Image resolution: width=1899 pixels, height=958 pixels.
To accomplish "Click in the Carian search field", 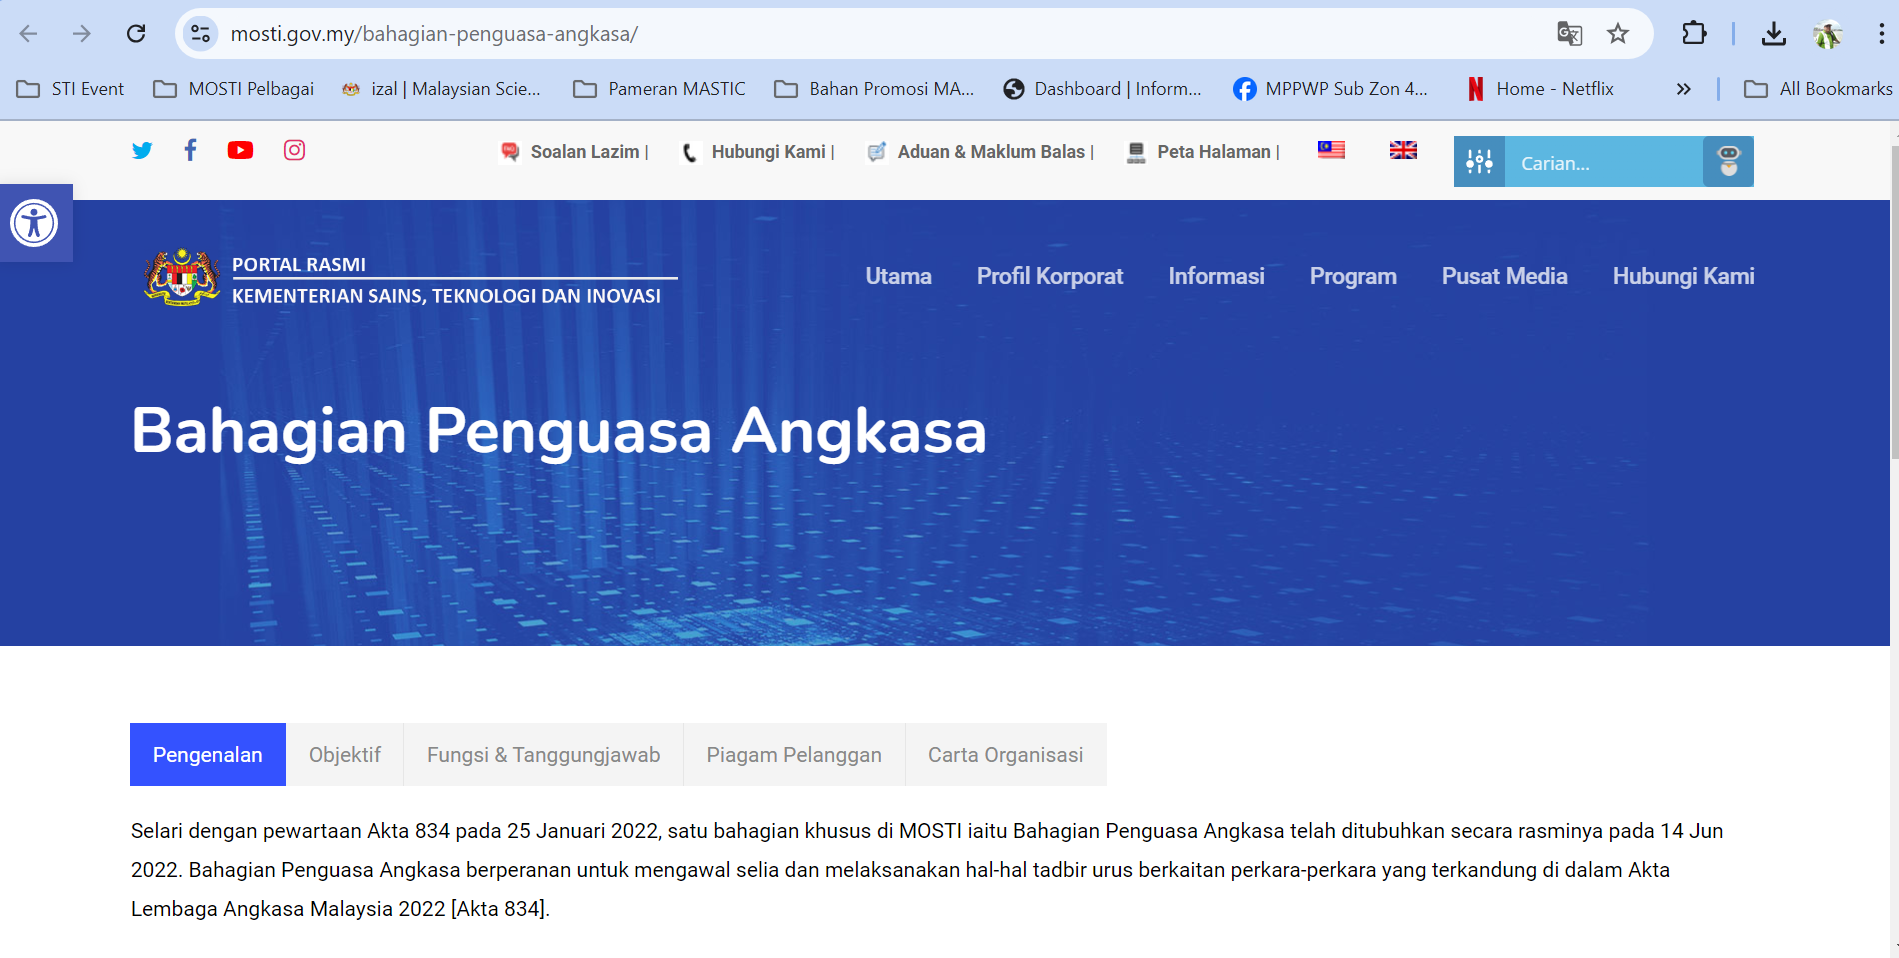I will click(1603, 163).
